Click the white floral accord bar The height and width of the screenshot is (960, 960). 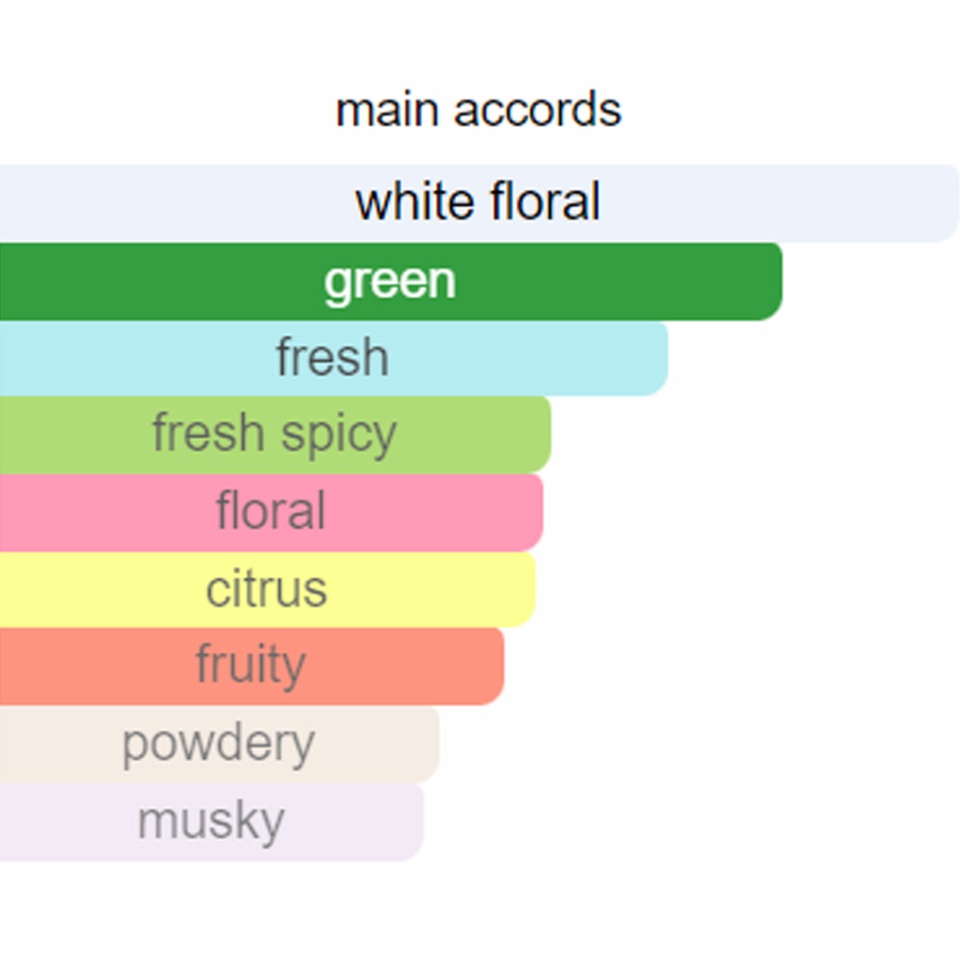pos(479,203)
